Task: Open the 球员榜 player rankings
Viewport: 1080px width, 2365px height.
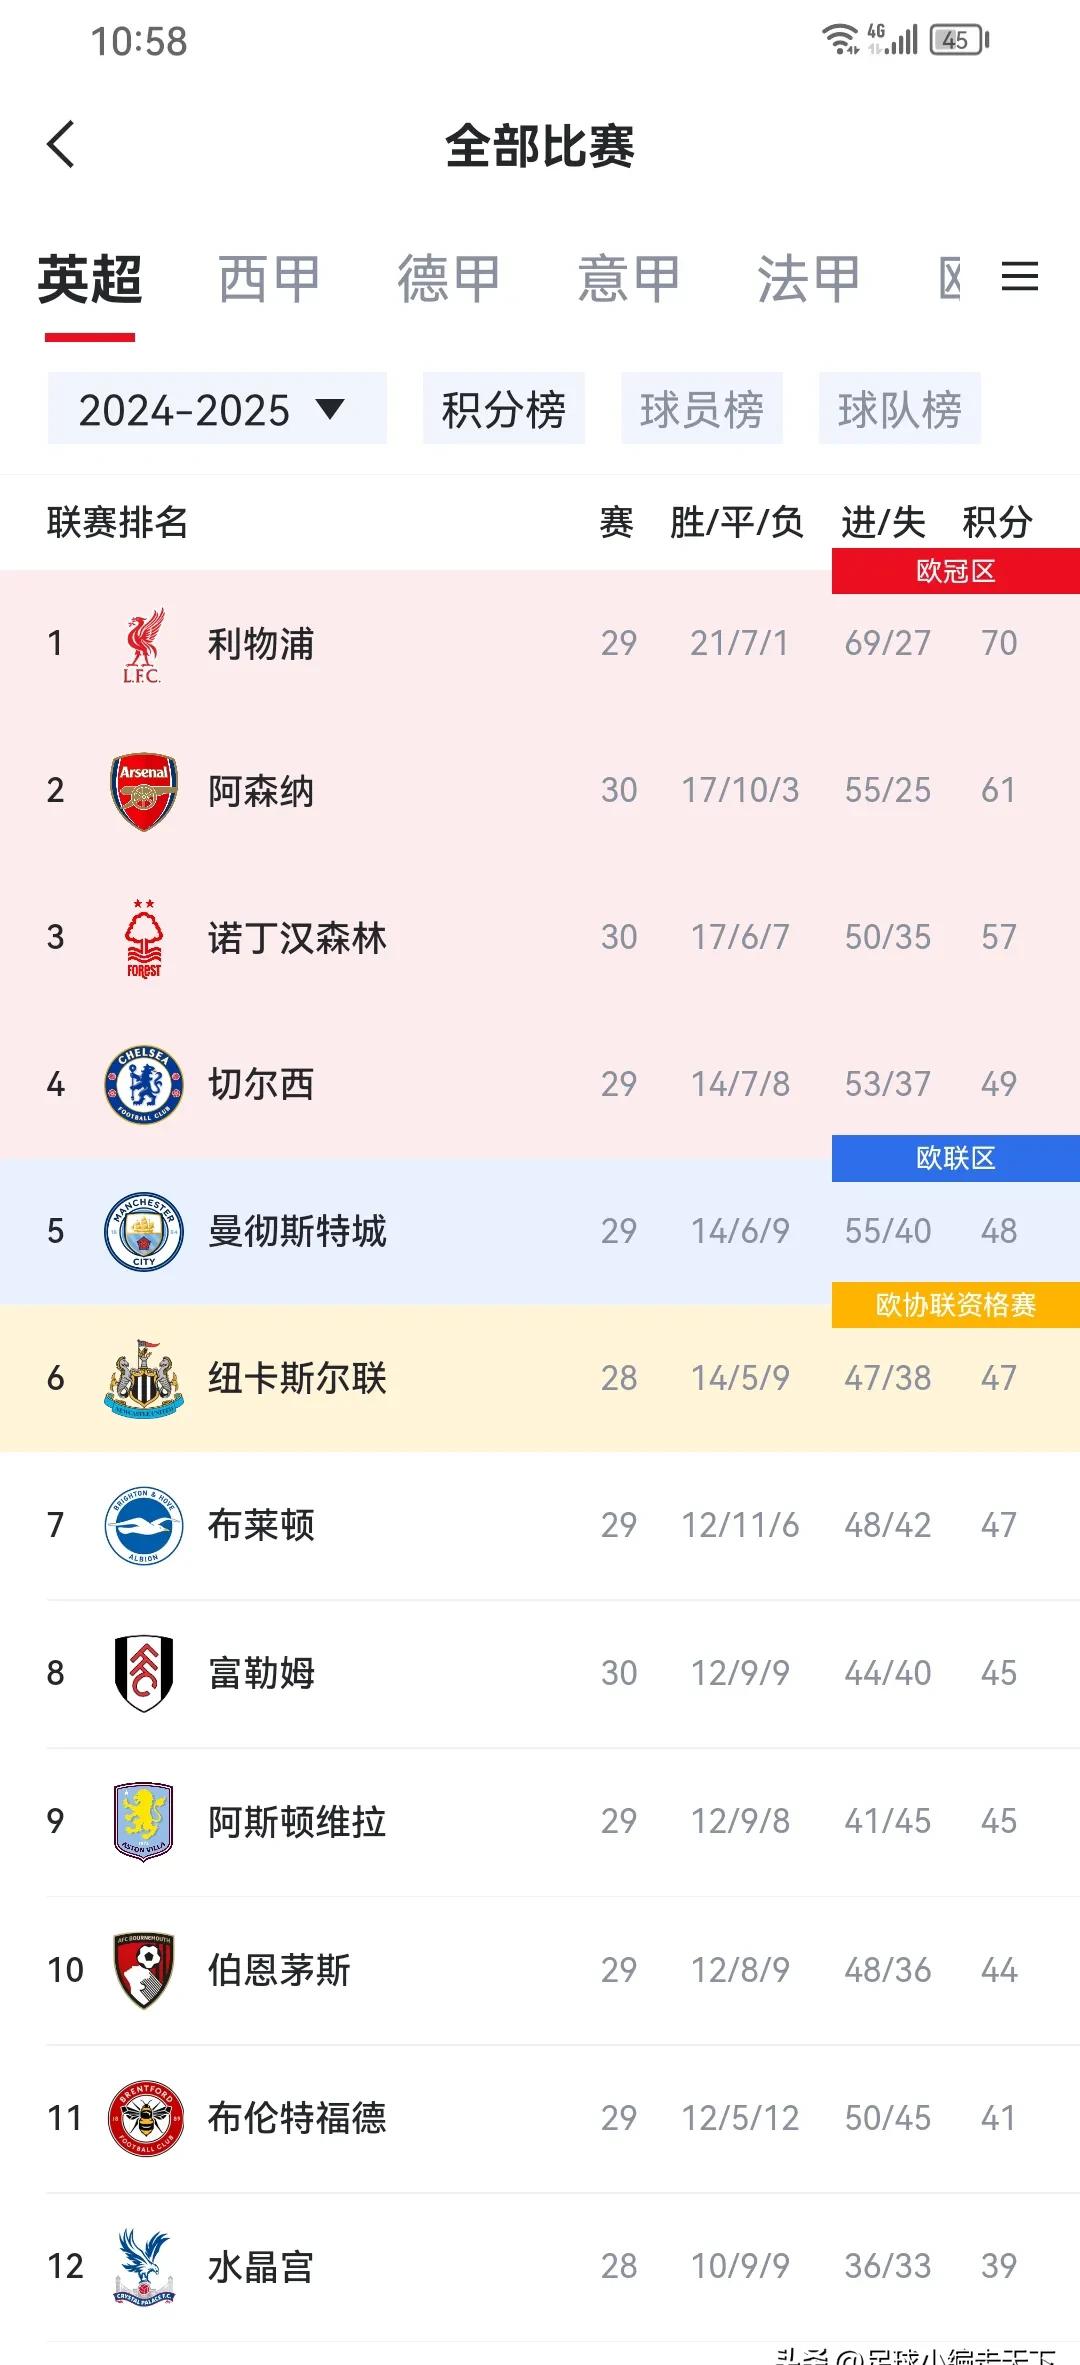Action: [x=702, y=408]
